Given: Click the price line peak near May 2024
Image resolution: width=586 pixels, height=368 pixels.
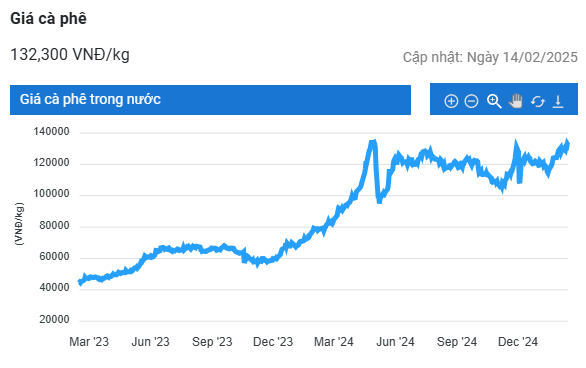Looking at the screenshot, I should [x=373, y=142].
